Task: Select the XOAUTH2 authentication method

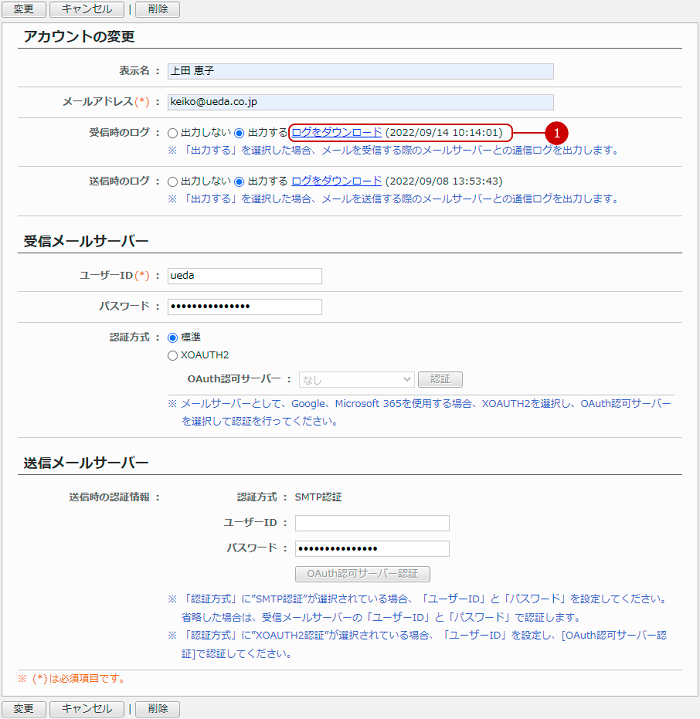Action: pos(172,355)
